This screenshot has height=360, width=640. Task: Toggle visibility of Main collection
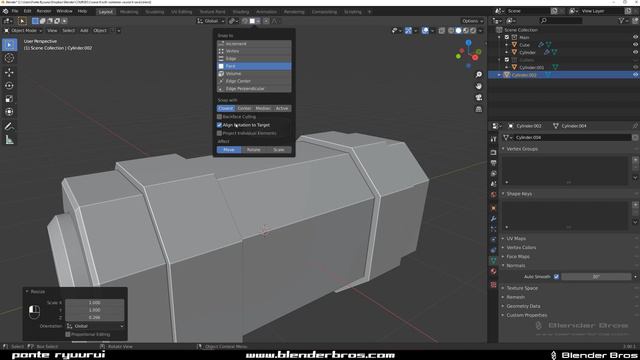click(635, 37)
